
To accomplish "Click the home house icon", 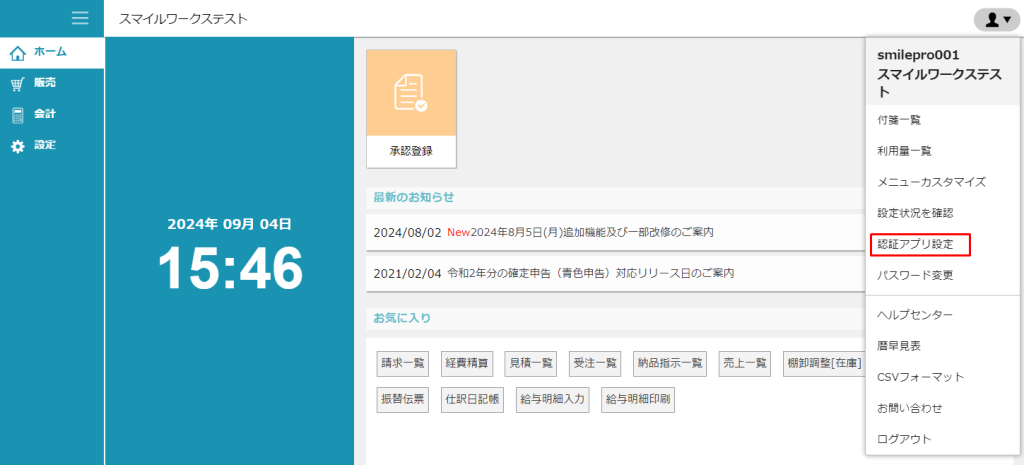I will point(18,53).
